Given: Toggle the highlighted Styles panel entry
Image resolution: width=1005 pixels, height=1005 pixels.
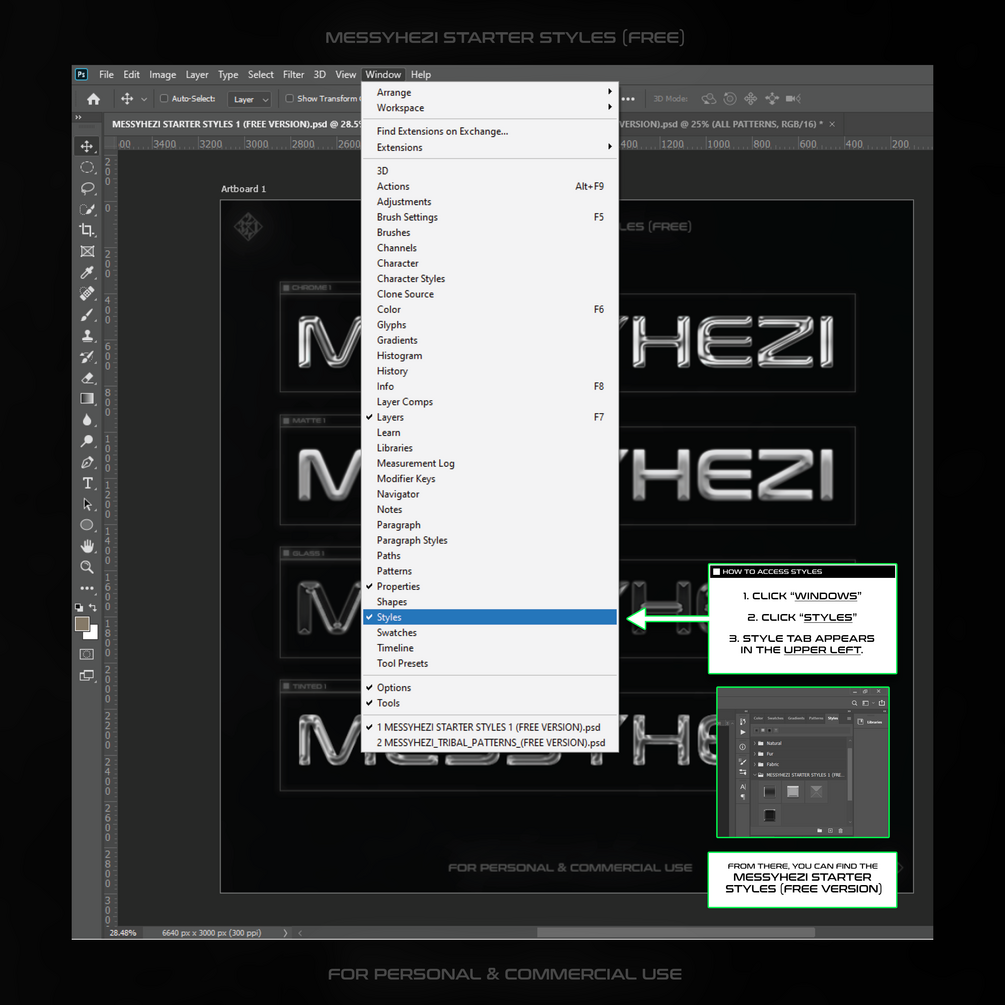Looking at the screenshot, I should click(490, 617).
